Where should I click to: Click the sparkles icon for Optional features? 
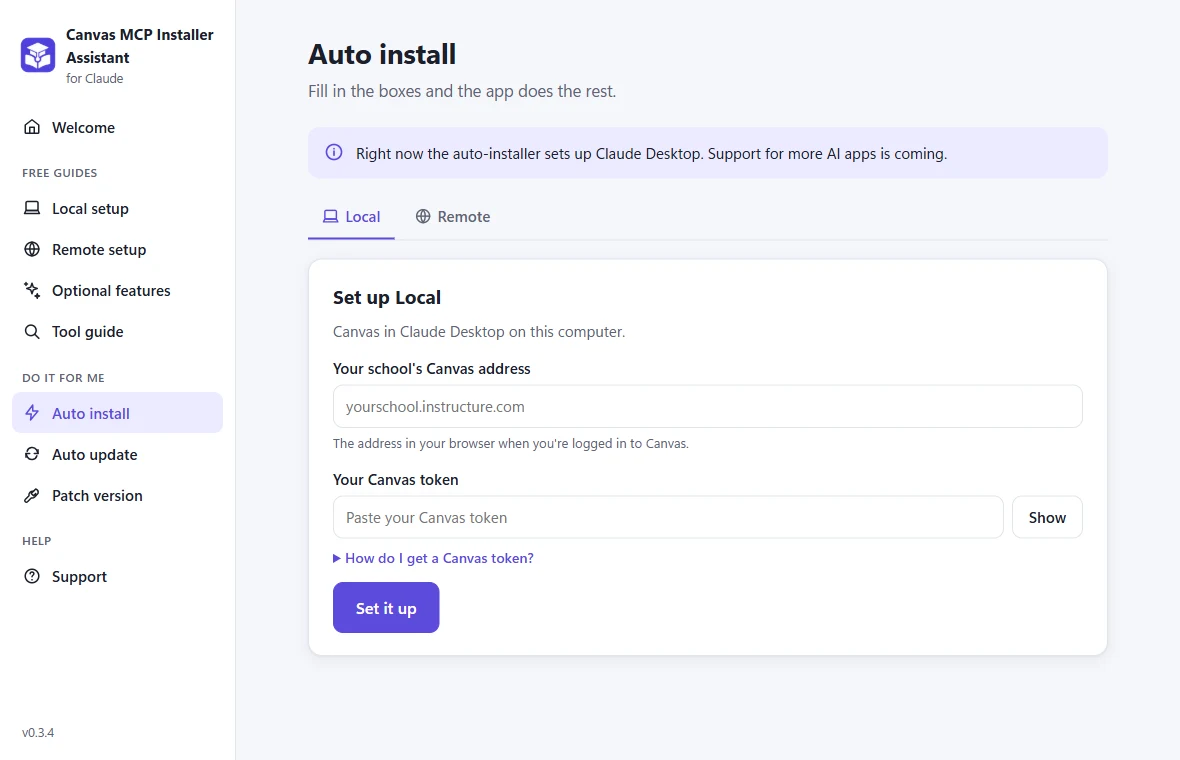tap(32, 290)
